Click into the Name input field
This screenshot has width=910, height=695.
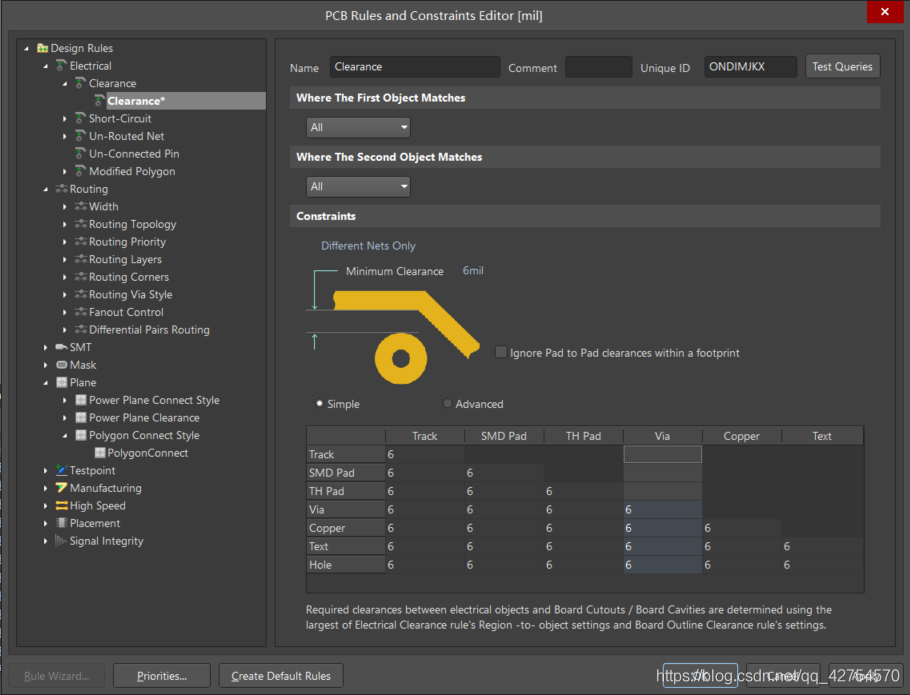[414, 67]
